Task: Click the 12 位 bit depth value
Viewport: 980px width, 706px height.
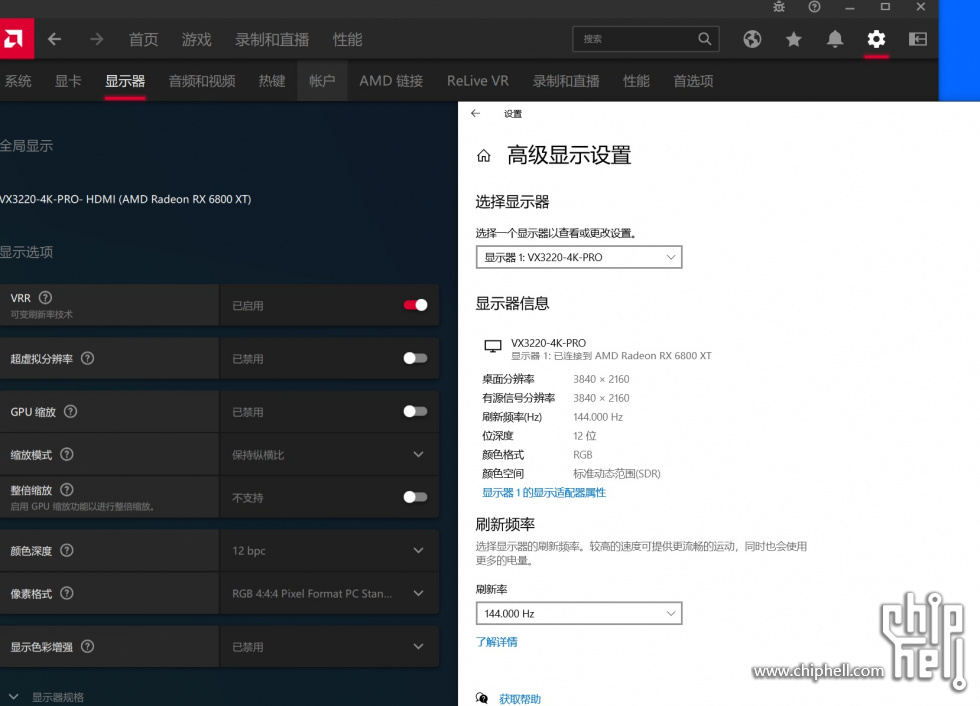Action: [x=584, y=435]
